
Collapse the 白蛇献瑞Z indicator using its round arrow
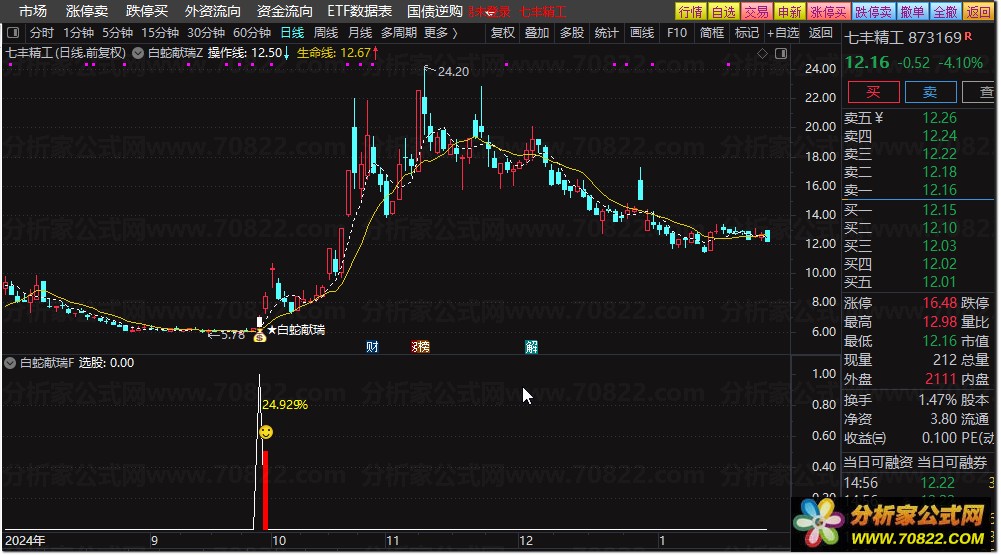[x=138, y=53]
